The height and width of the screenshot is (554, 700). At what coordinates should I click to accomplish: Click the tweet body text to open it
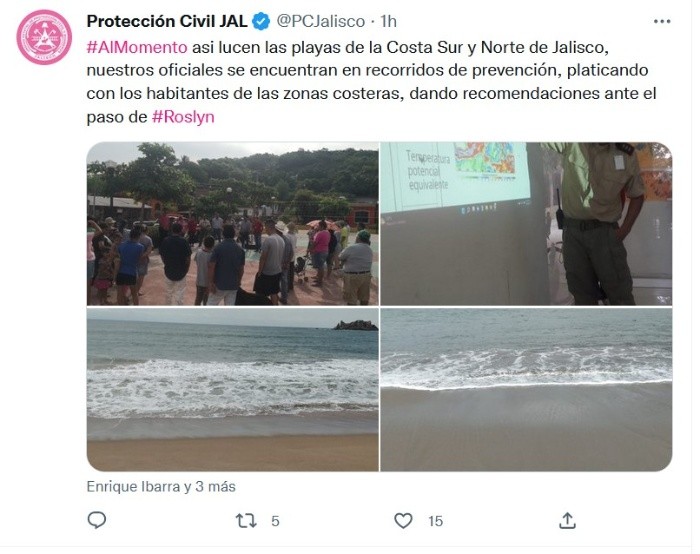click(x=371, y=82)
